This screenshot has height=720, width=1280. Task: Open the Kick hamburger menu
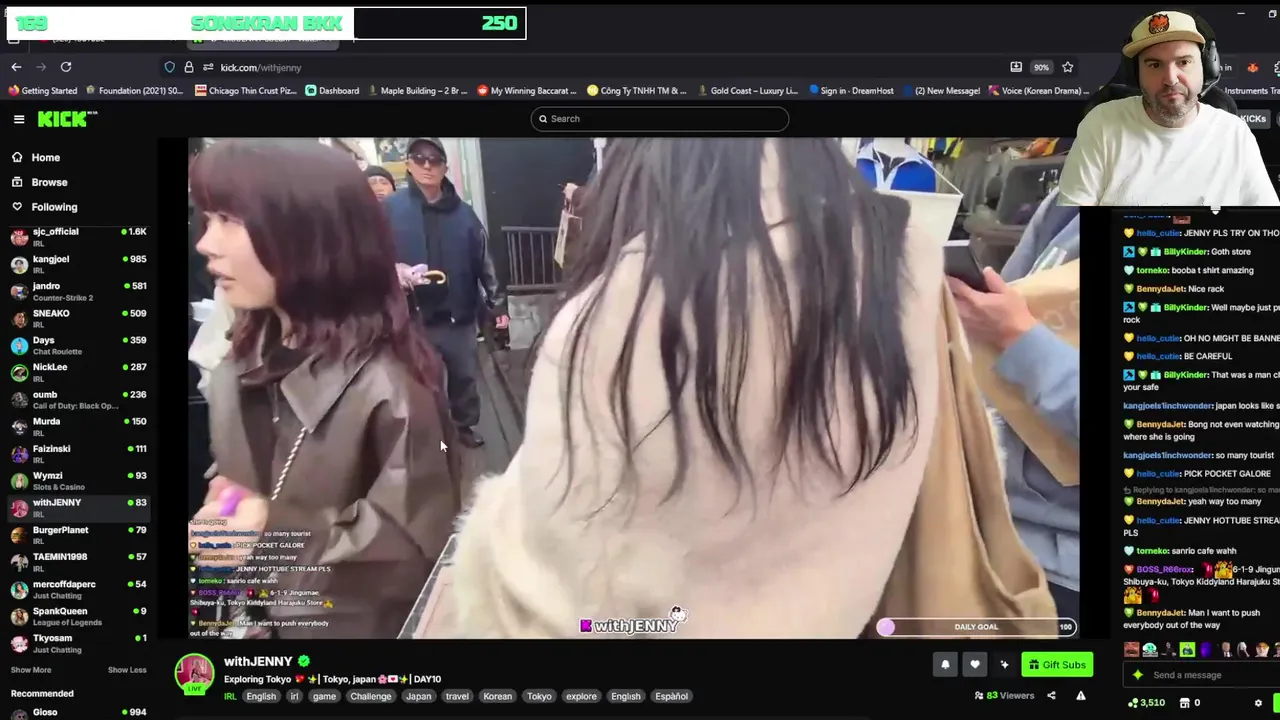[19, 119]
